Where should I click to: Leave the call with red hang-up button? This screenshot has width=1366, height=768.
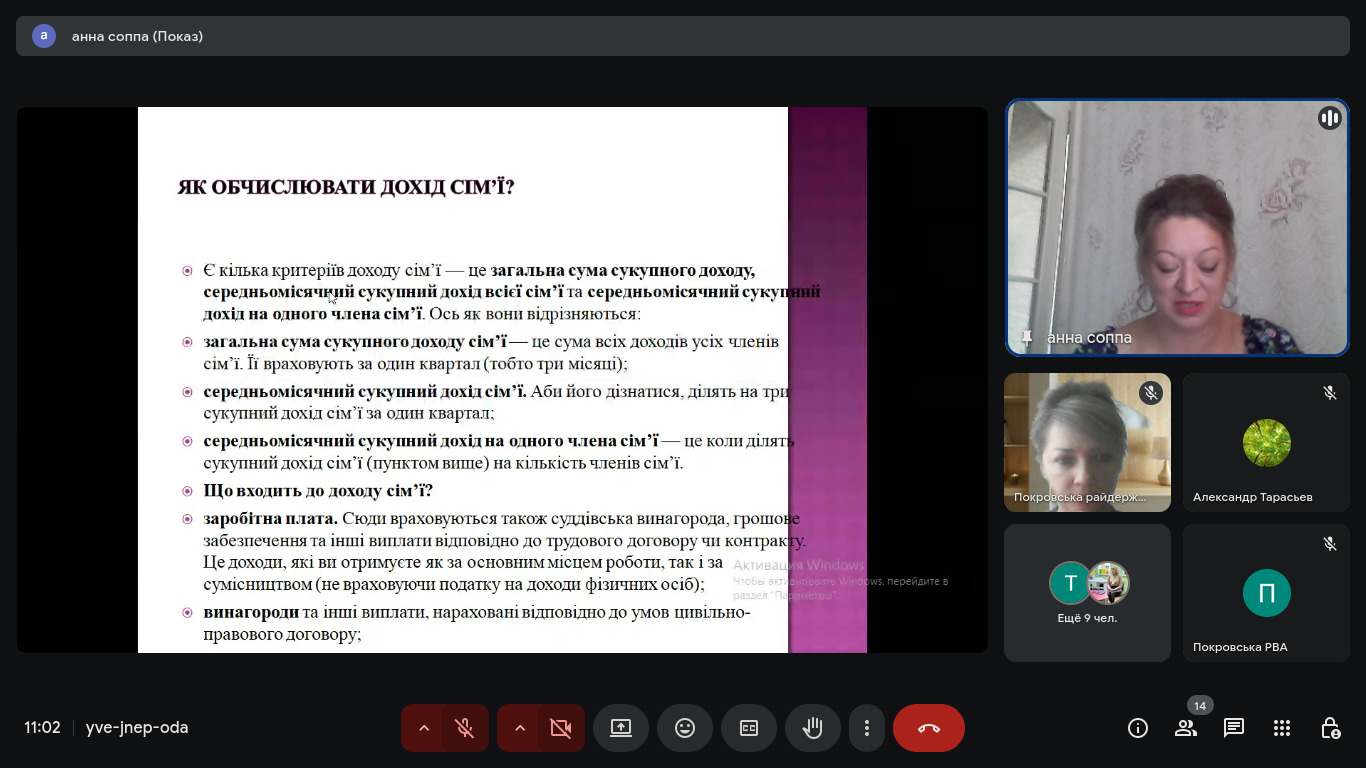(928, 728)
